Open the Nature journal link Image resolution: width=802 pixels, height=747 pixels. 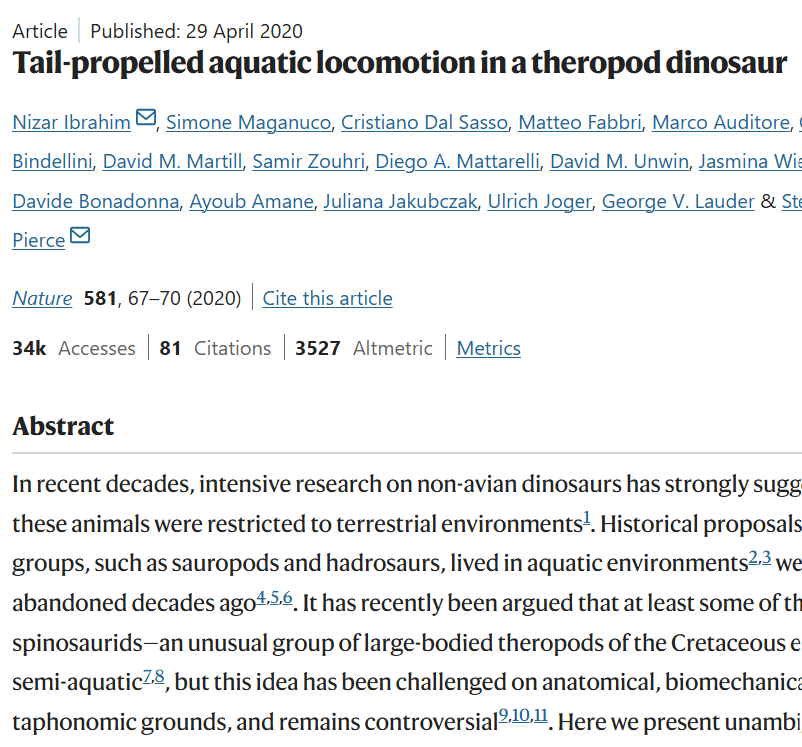tap(42, 298)
